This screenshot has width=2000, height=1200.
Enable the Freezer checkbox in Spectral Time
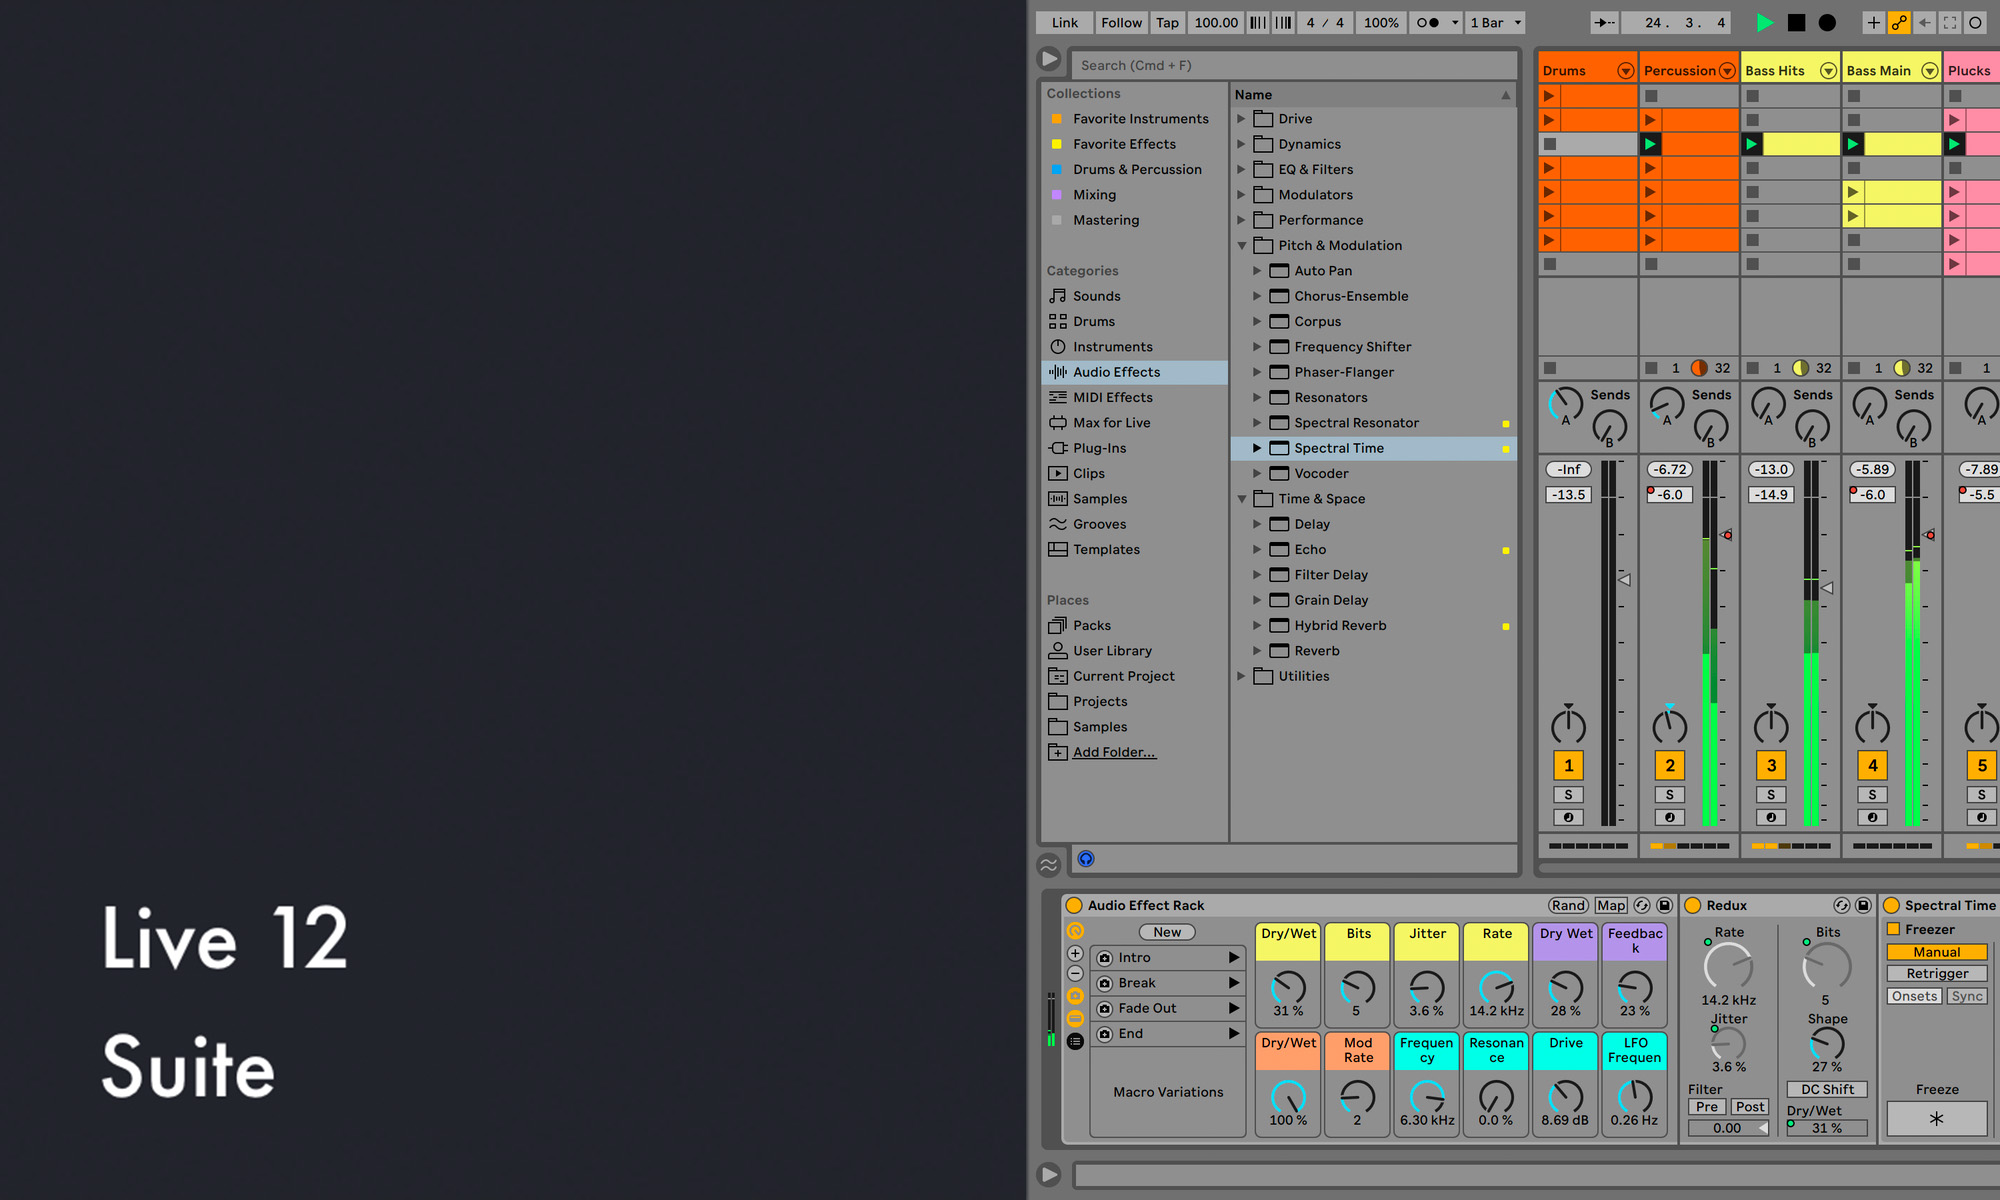coord(1893,929)
